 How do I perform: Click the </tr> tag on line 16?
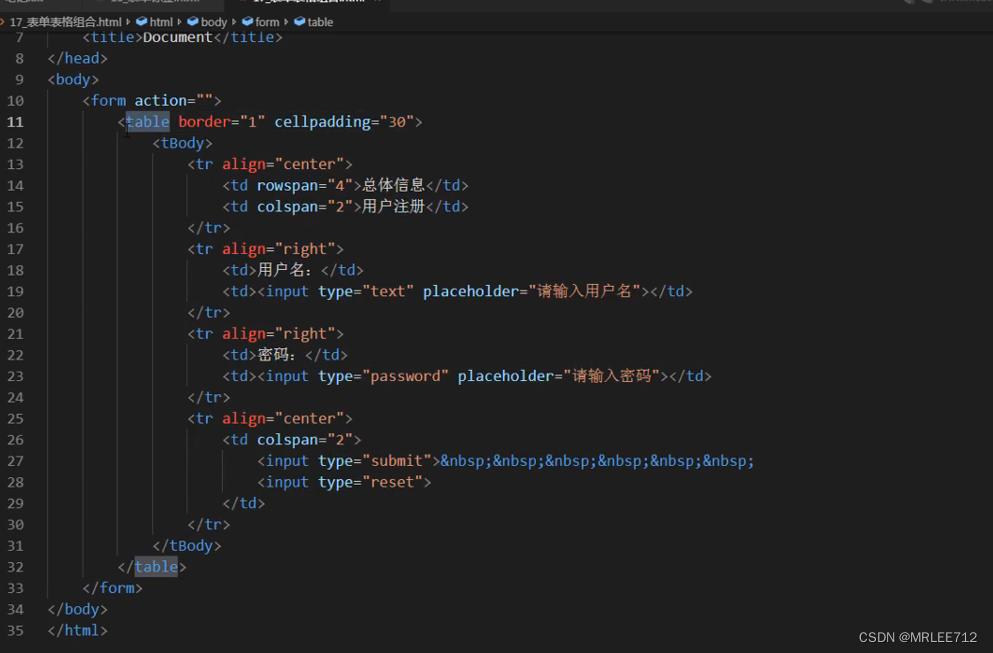(208, 228)
